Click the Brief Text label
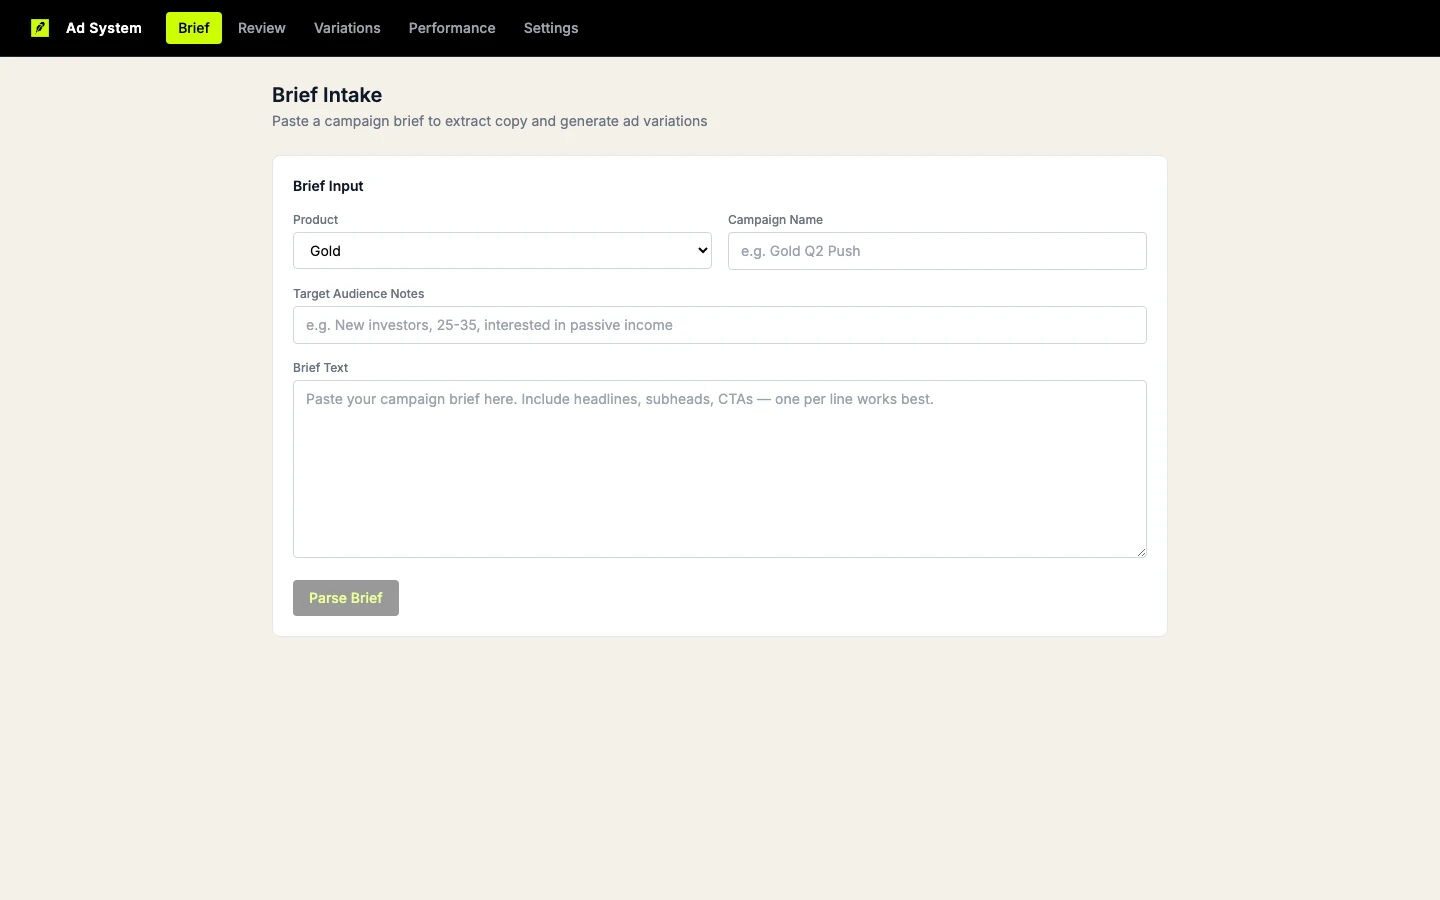1440x900 pixels. pos(320,368)
